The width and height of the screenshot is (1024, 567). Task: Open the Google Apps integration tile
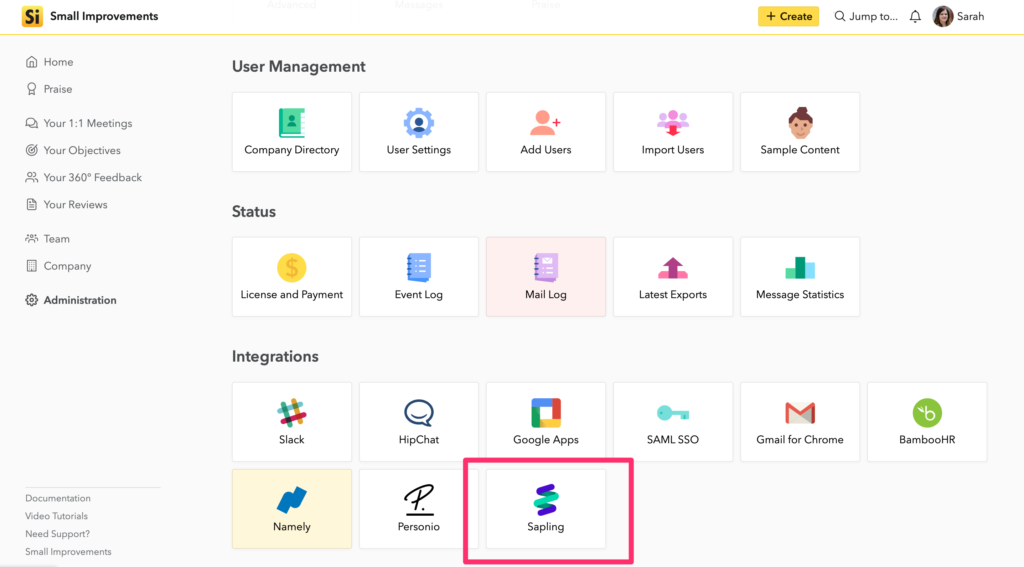545,422
